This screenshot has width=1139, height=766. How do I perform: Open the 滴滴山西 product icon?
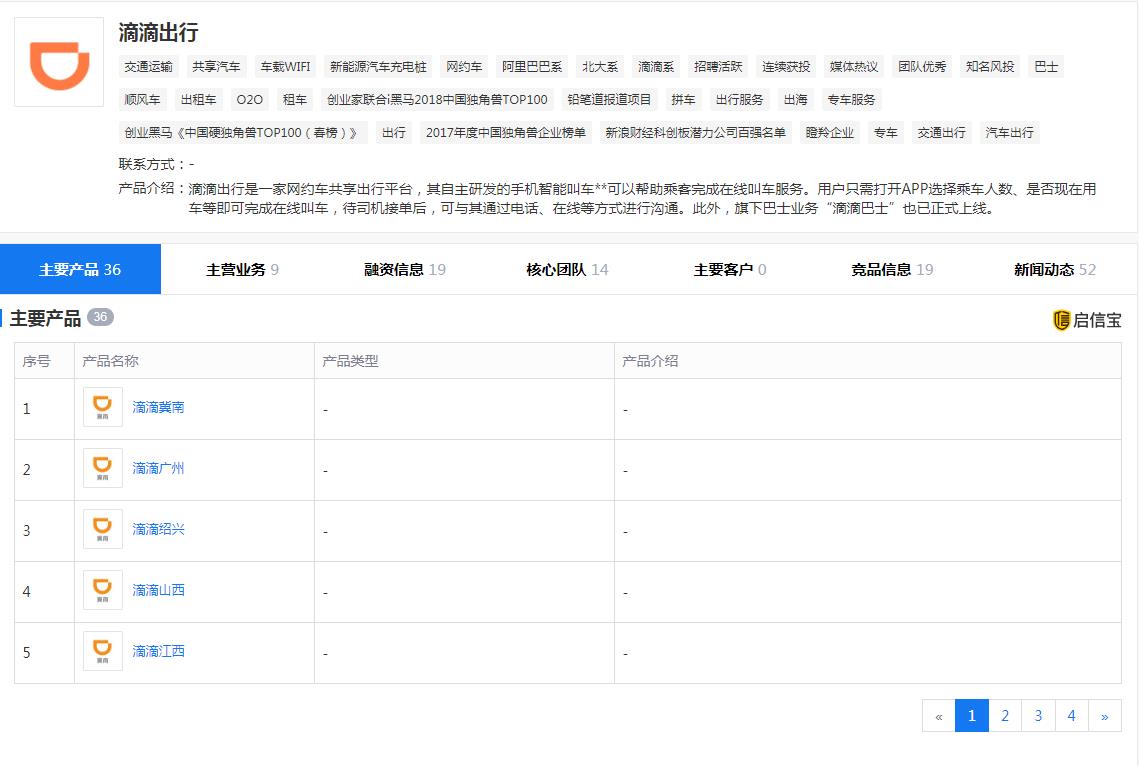(x=102, y=590)
